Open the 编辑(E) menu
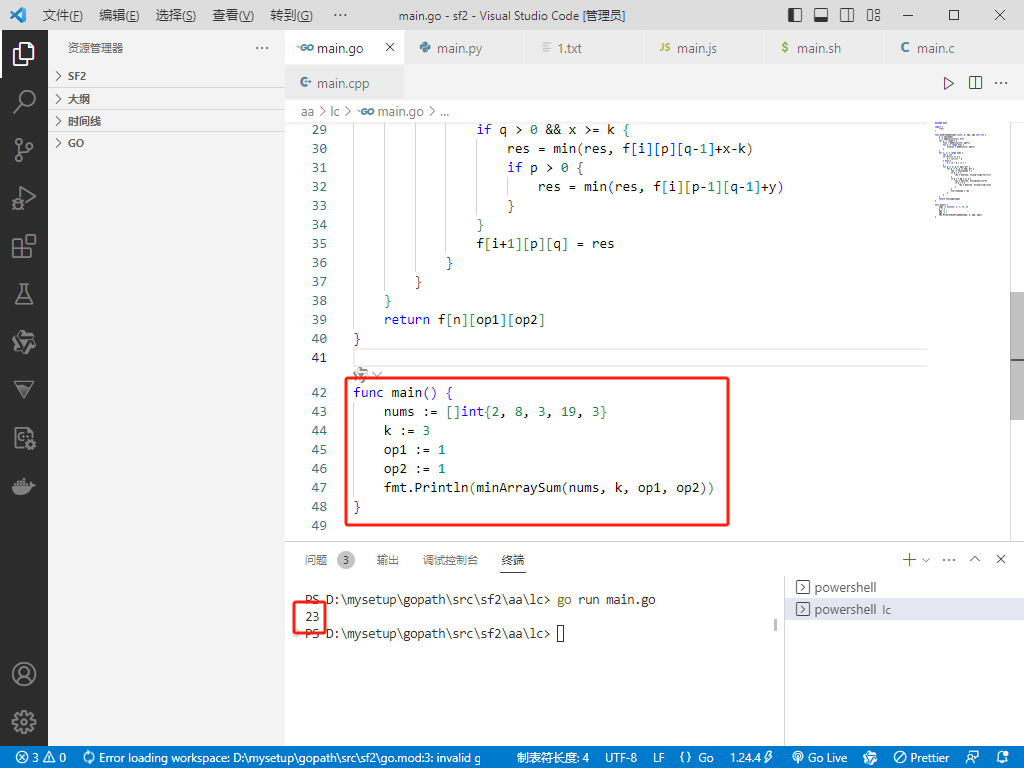The width and height of the screenshot is (1024, 768). pyautogui.click(x=119, y=15)
